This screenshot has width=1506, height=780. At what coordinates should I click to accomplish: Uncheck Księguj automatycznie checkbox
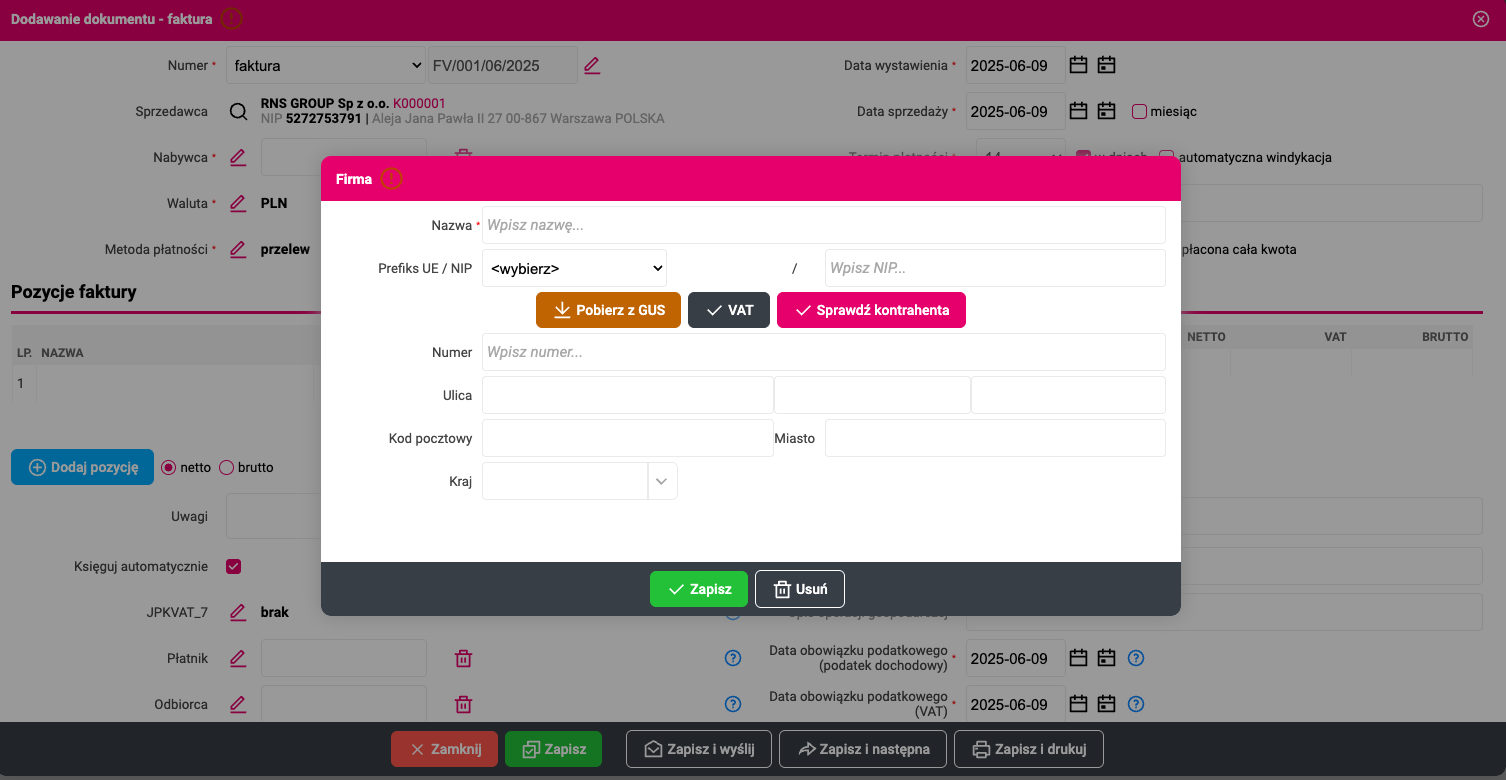(x=234, y=567)
